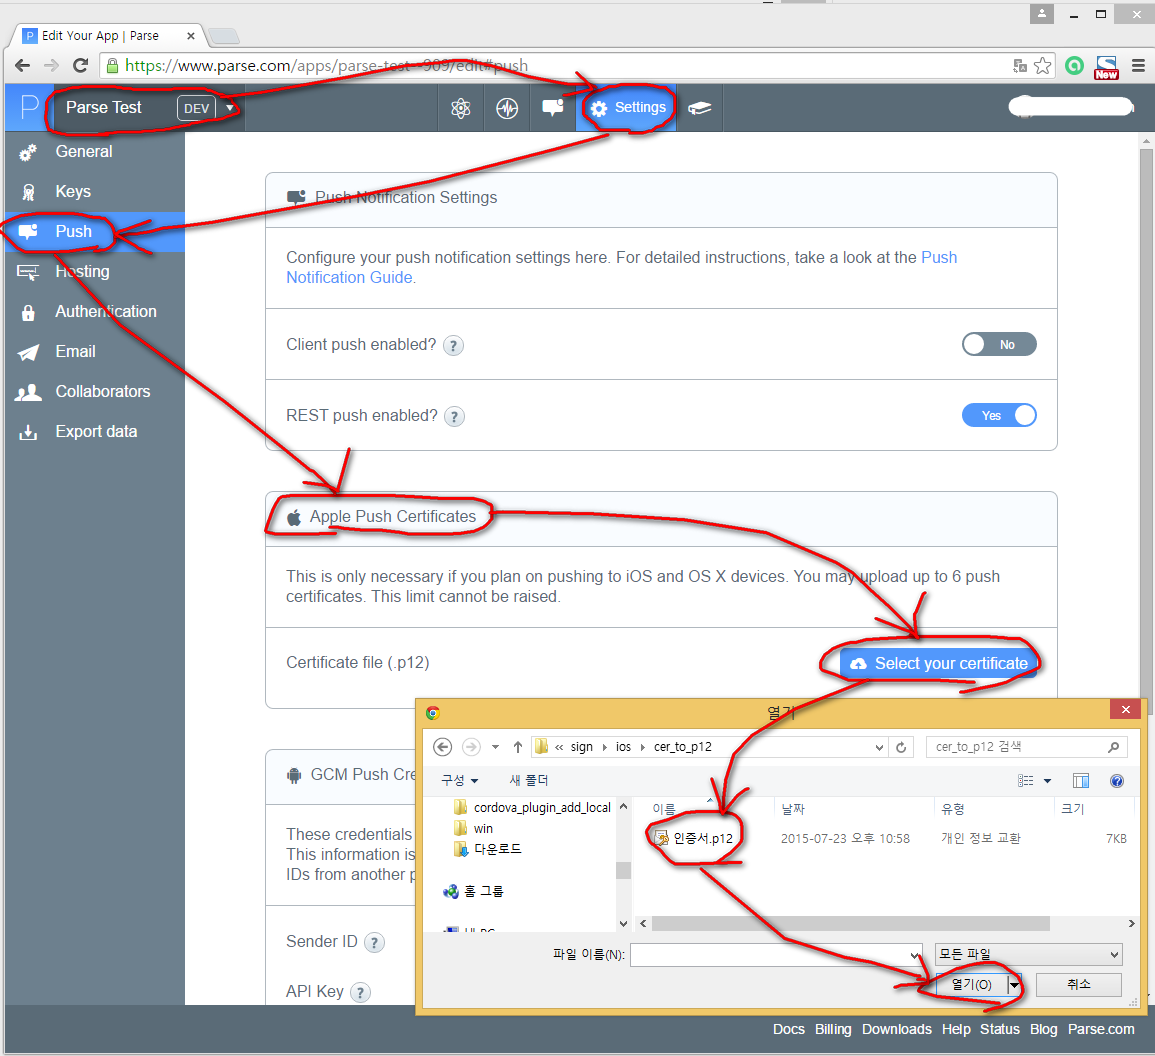Viewport: 1155px width, 1056px height.
Task: Select Export data in the sidebar
Action: pyautogui.click(x=96, y=432)
